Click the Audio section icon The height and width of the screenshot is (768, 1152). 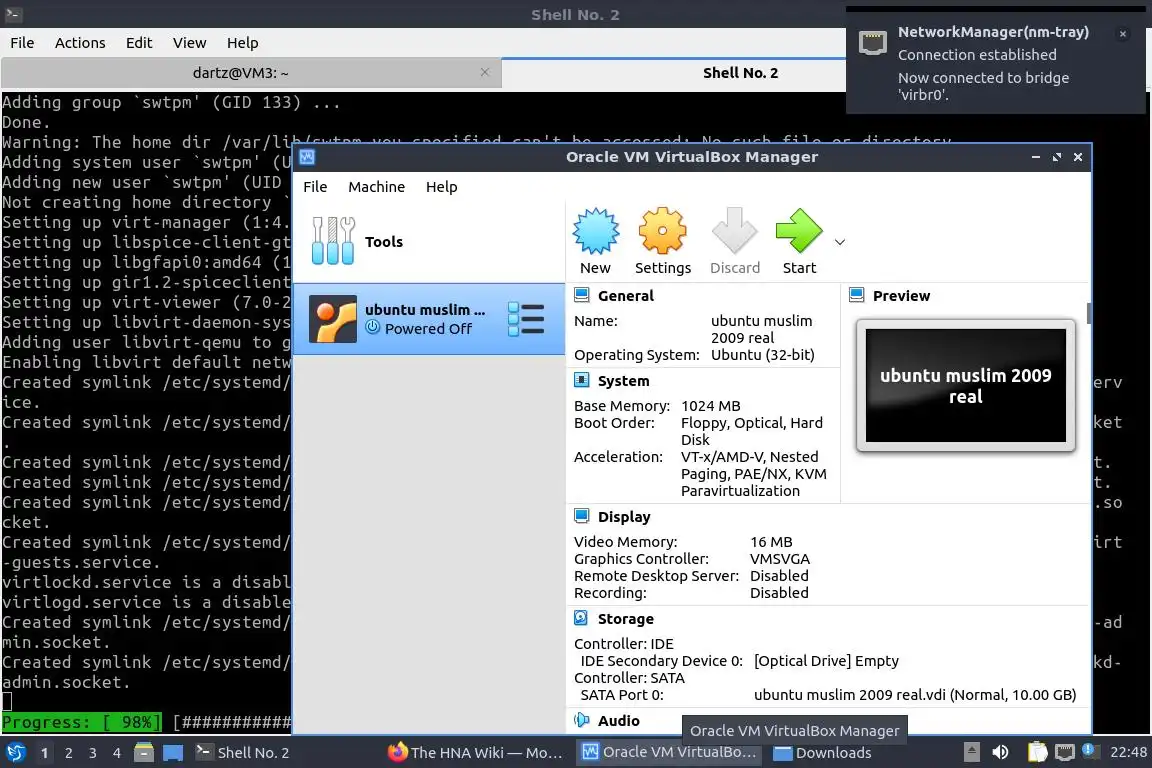581,720
